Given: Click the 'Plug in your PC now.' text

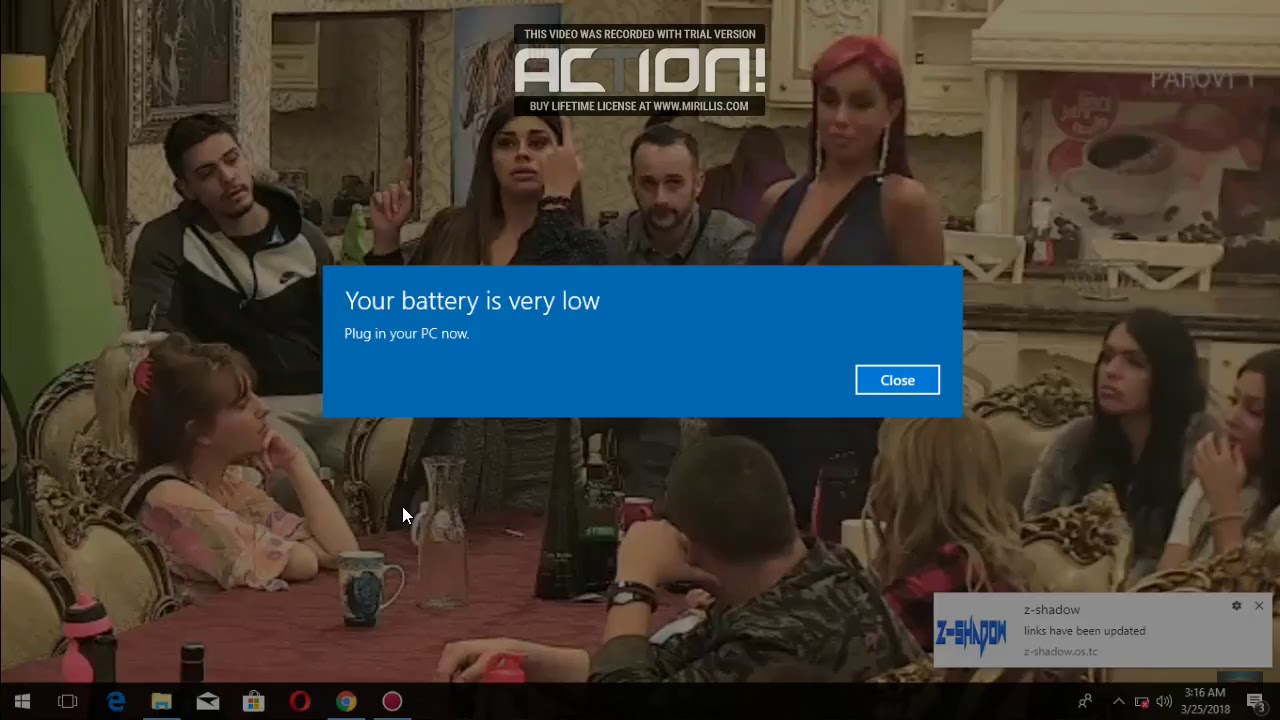Looking at the screenshot, I should [x=406, y=334].
